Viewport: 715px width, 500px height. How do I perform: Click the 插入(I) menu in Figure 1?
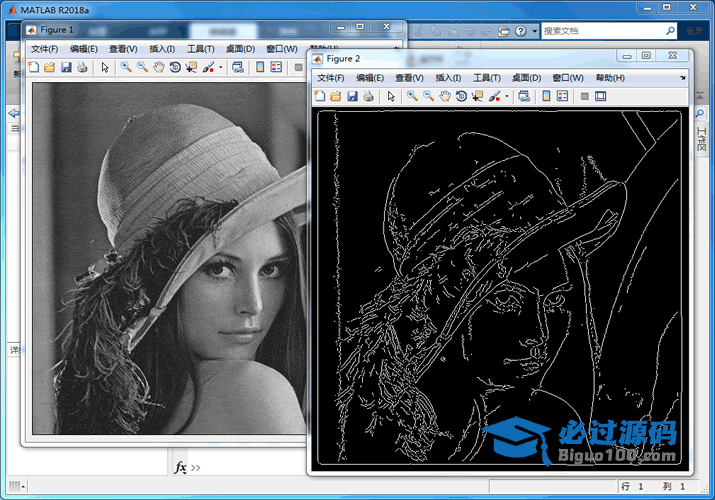[161, 49]
